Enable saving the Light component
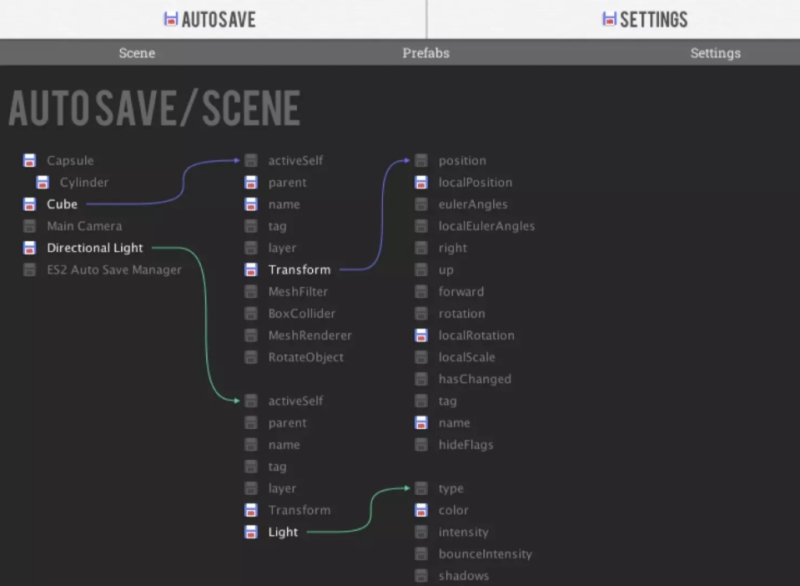The image size is (800, 586). [x=249, y=532]
